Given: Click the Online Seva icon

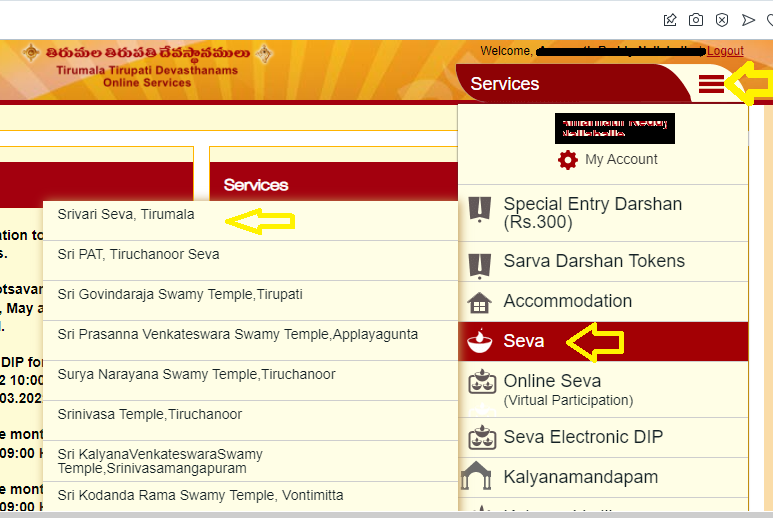Looking at the screenshot, I should (482, 381).
